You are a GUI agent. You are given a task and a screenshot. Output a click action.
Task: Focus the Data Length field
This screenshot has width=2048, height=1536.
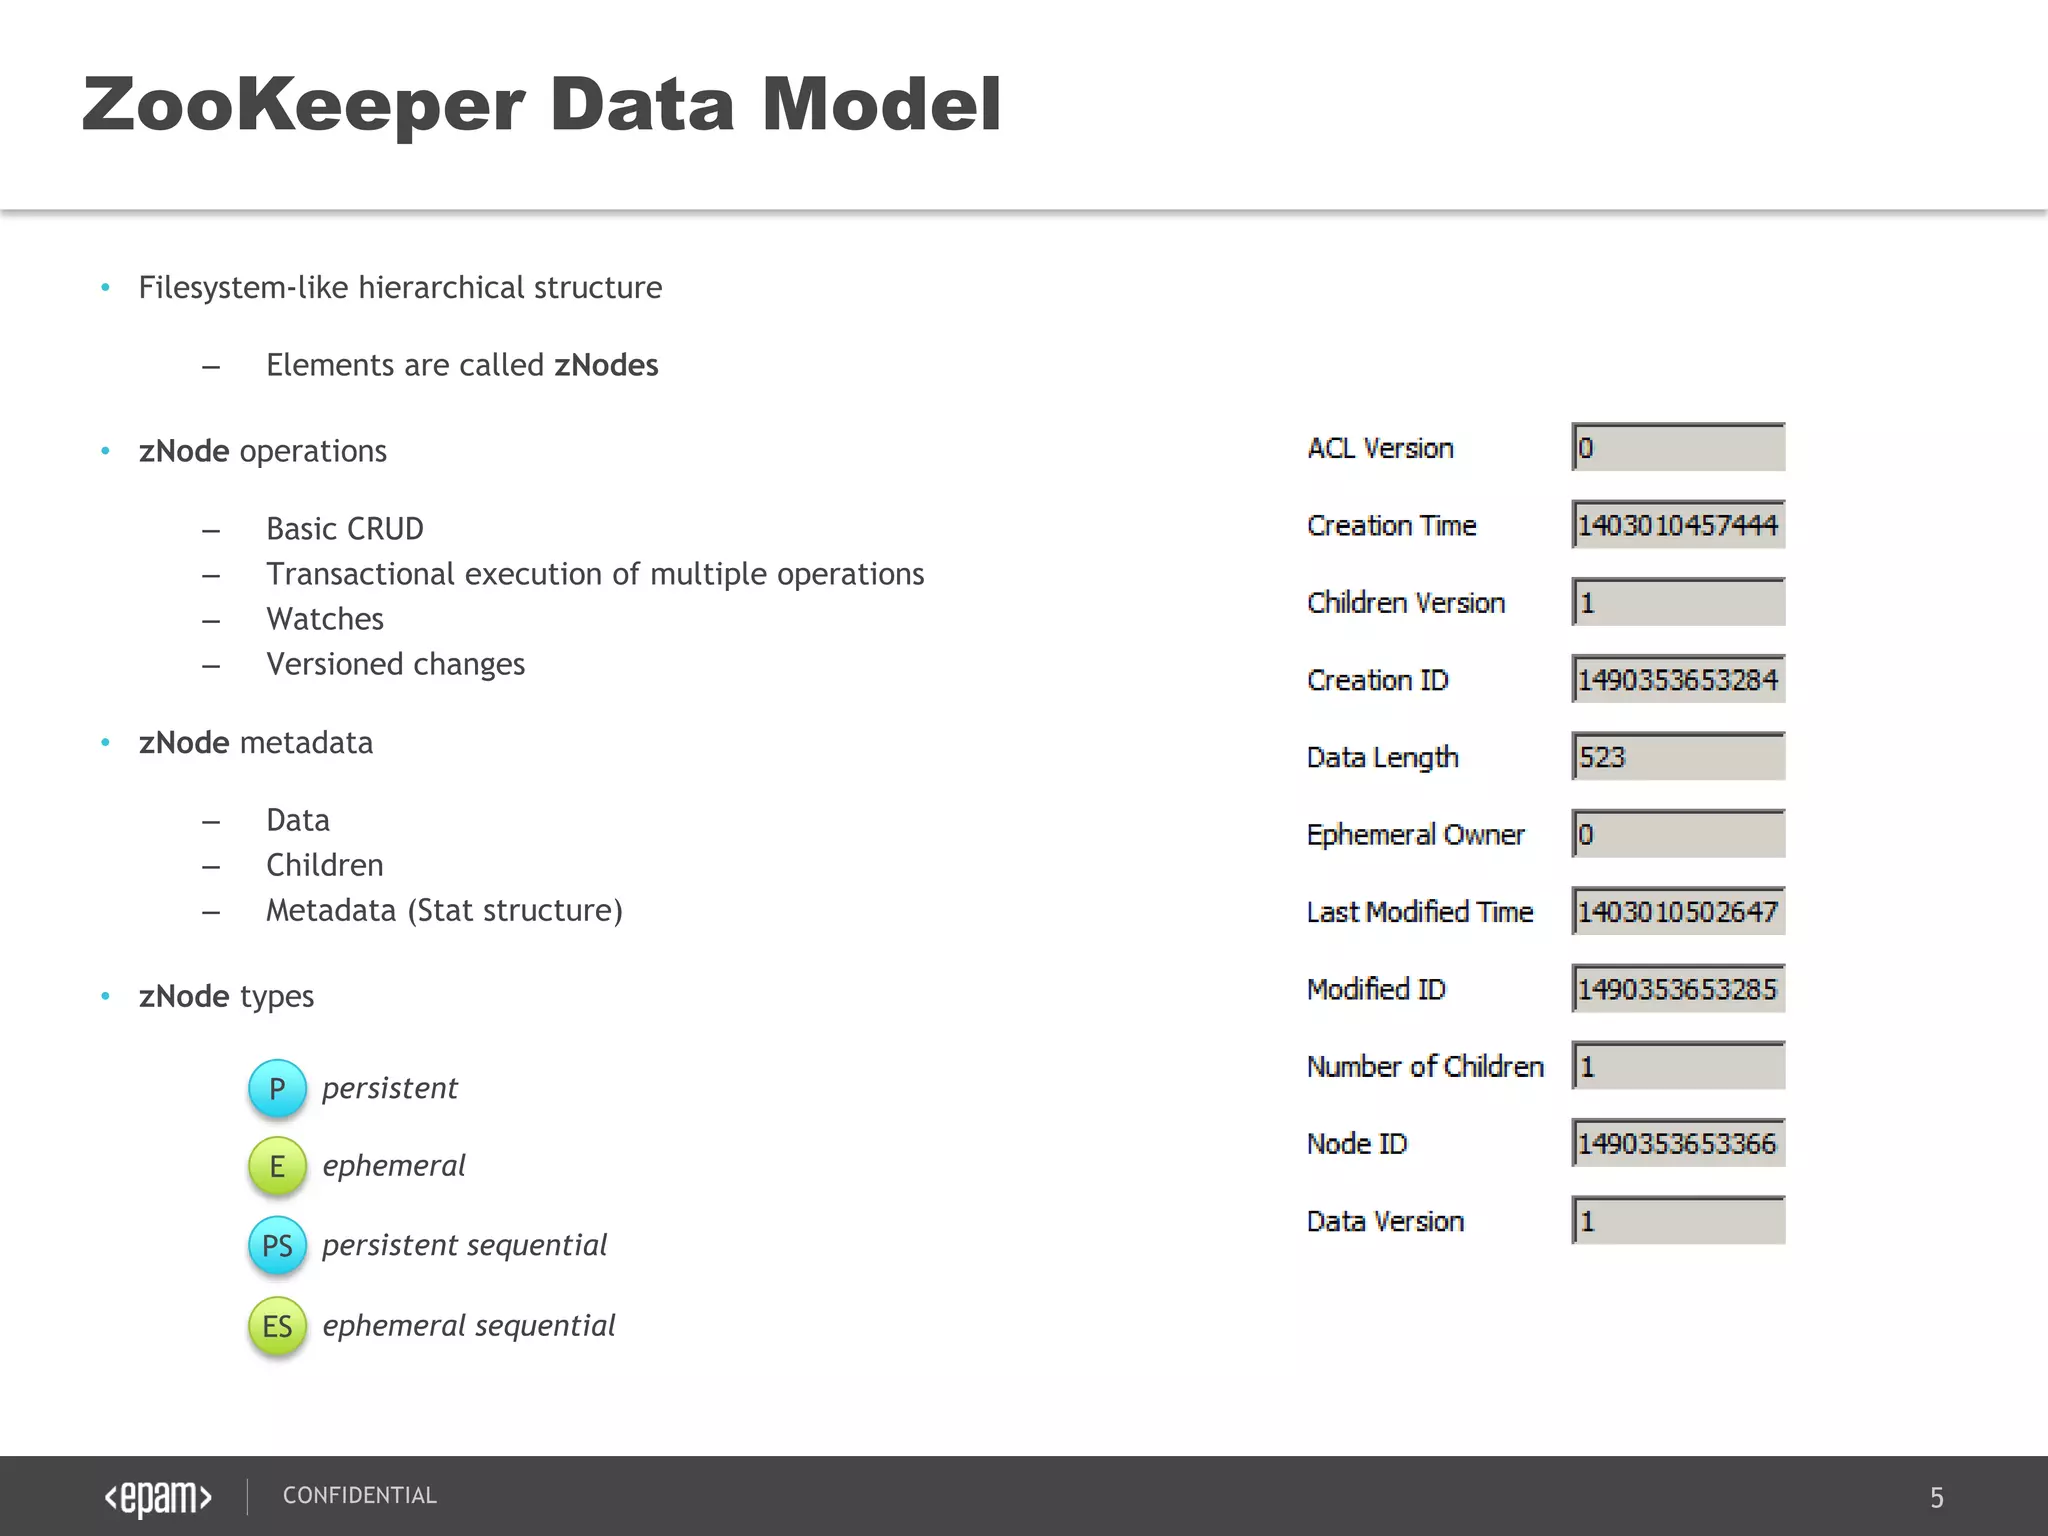(1678, 757)
